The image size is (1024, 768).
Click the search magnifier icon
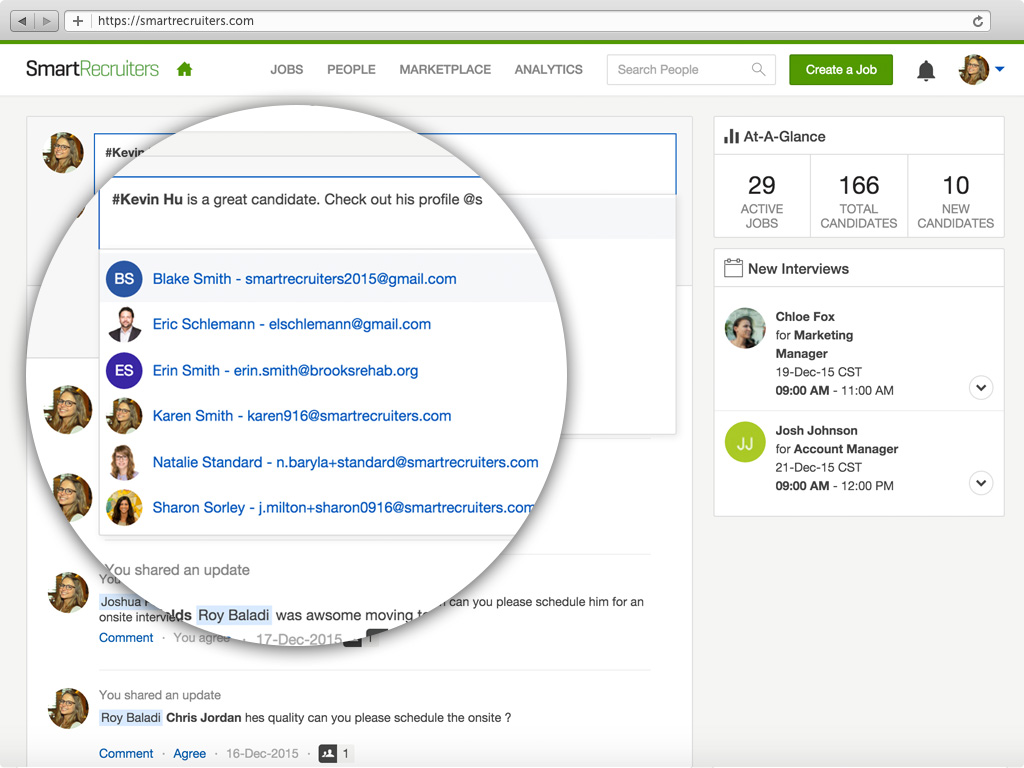click(758, 69)
